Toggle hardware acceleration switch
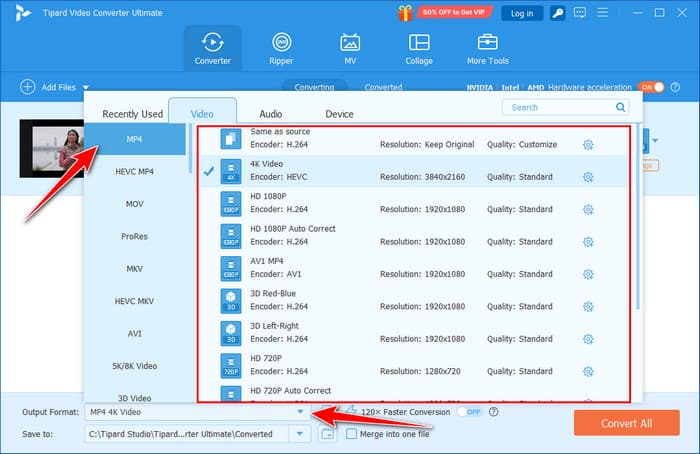 coord(651,87)
